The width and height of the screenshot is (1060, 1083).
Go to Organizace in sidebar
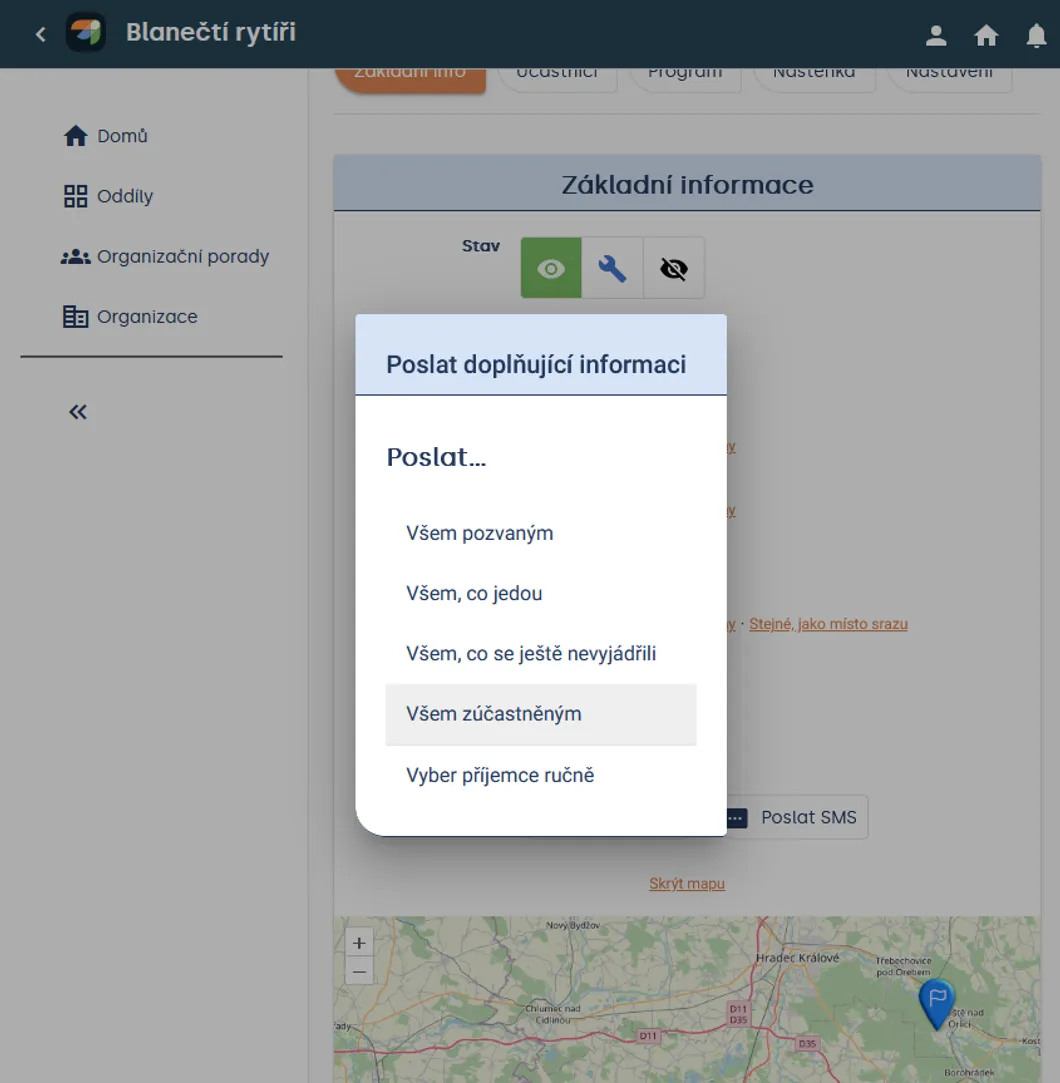tap(147, 316)
